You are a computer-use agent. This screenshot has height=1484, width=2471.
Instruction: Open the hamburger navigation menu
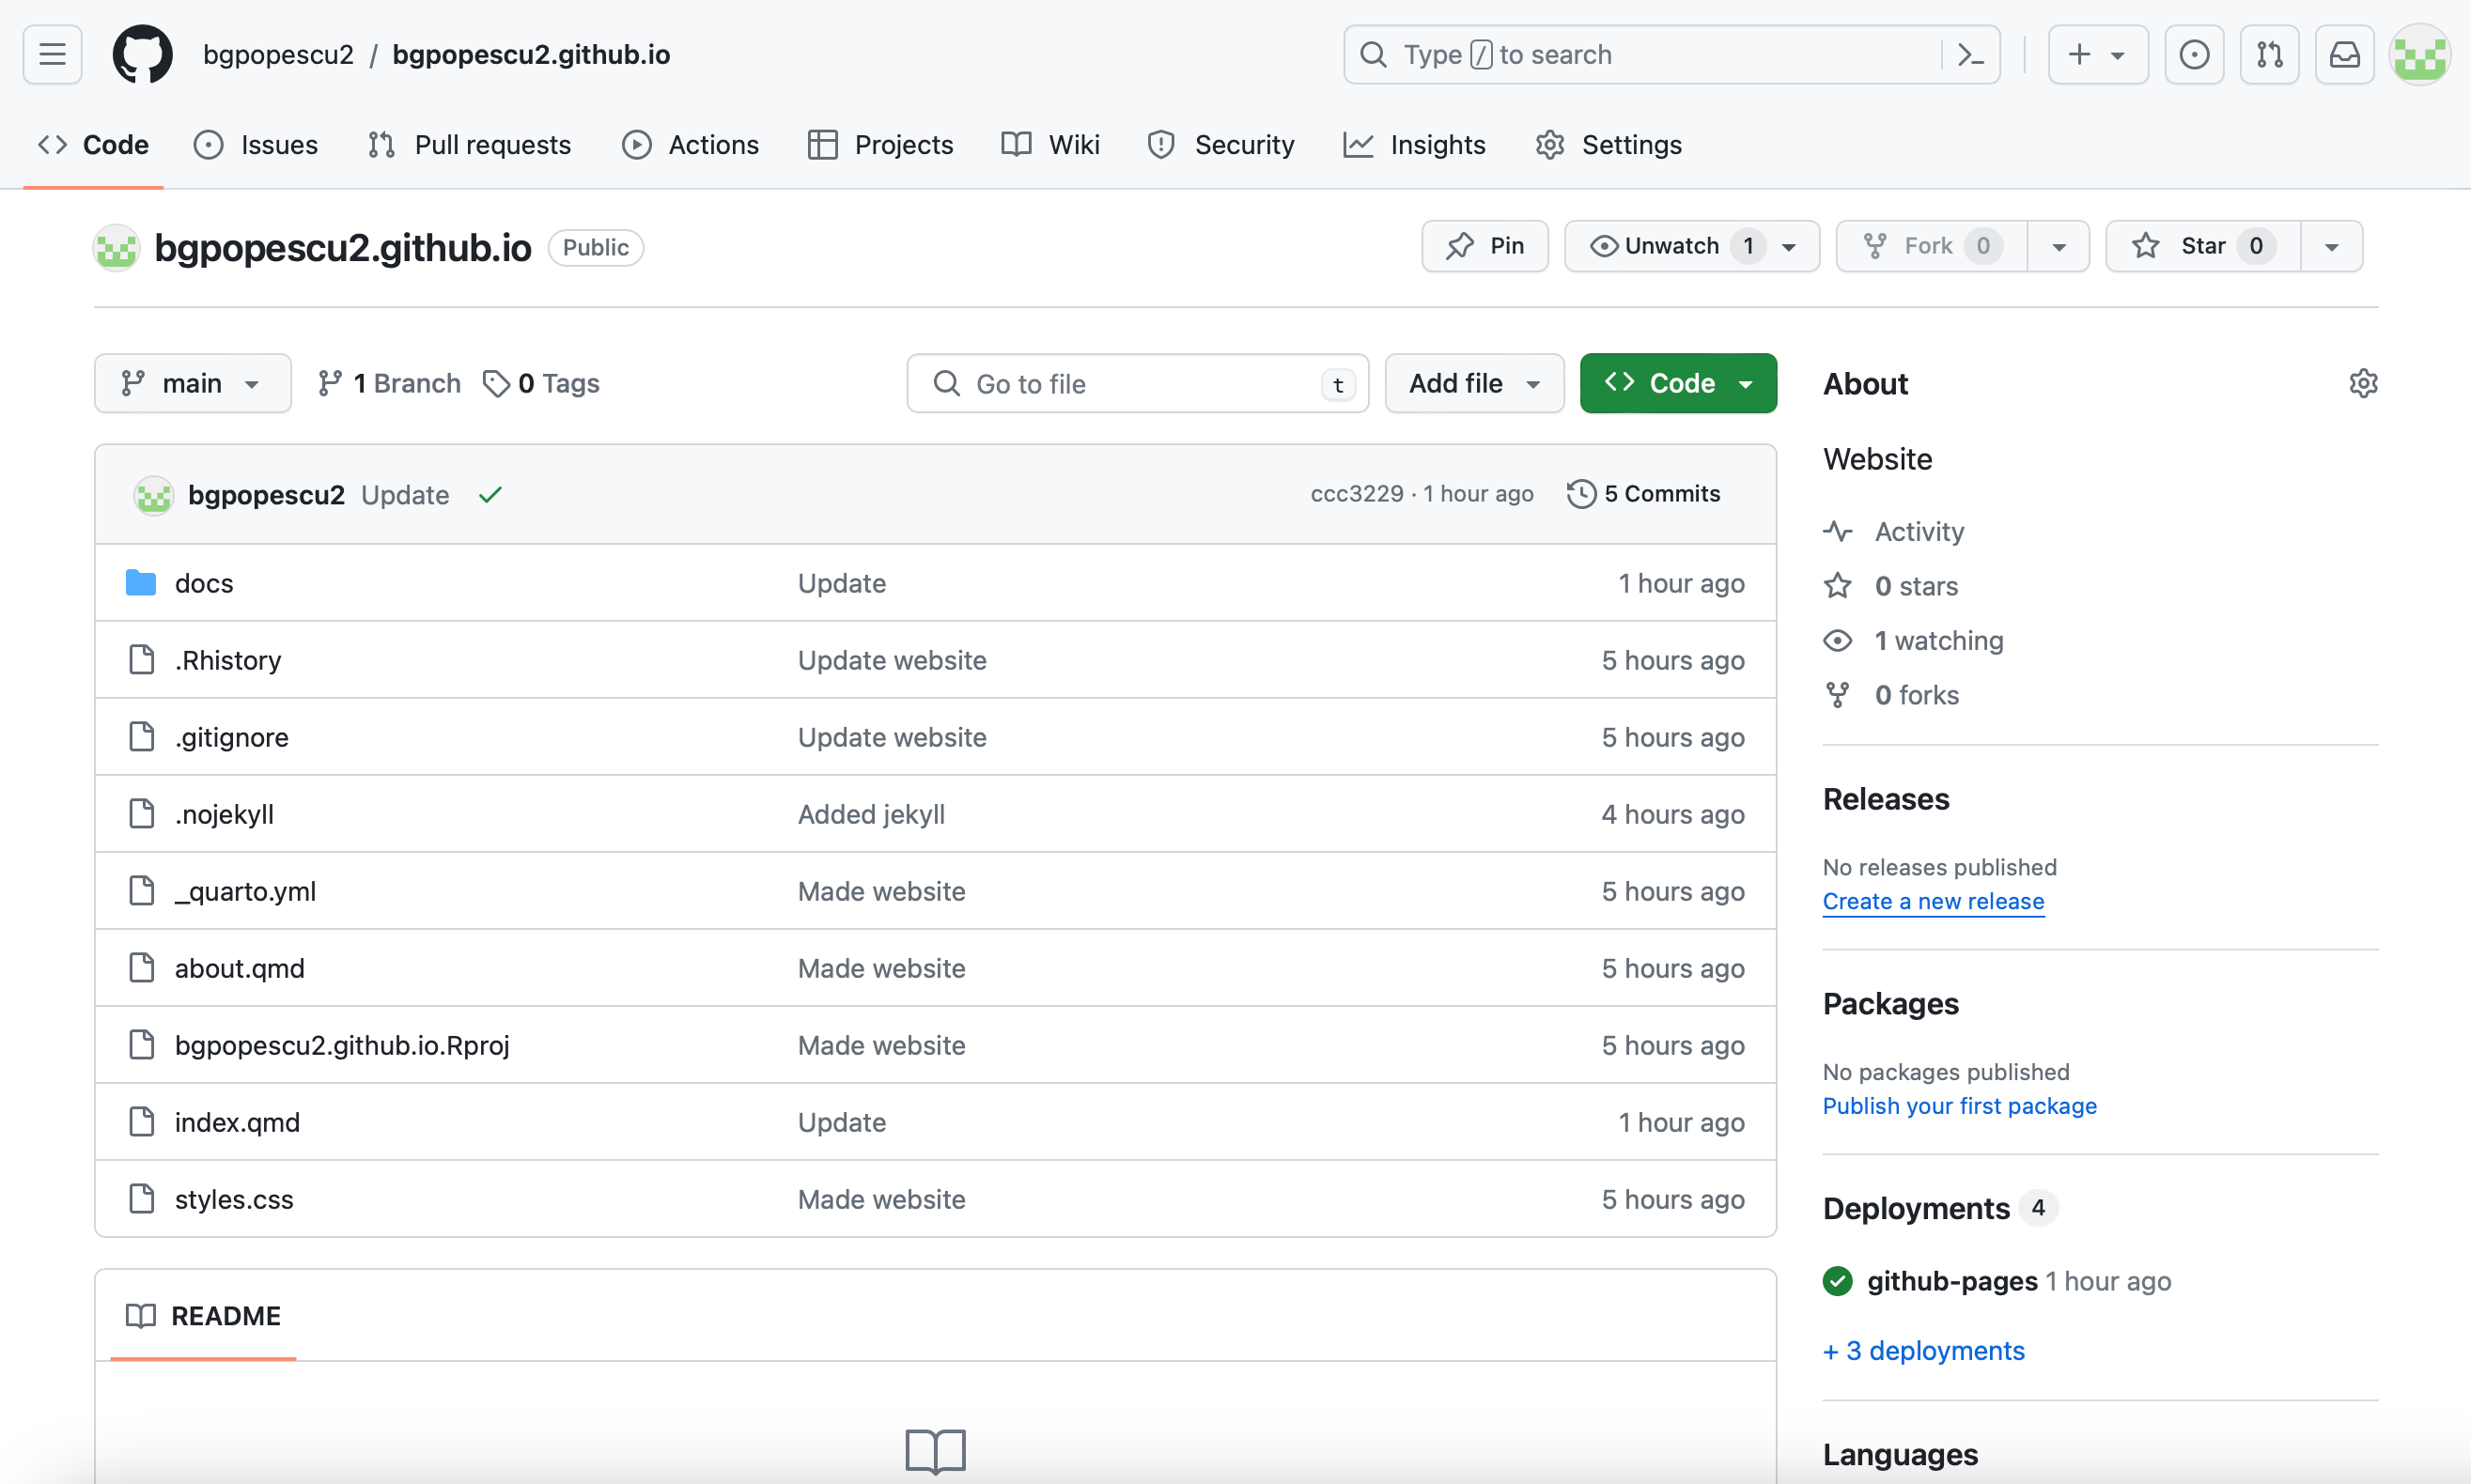(52, 54)
